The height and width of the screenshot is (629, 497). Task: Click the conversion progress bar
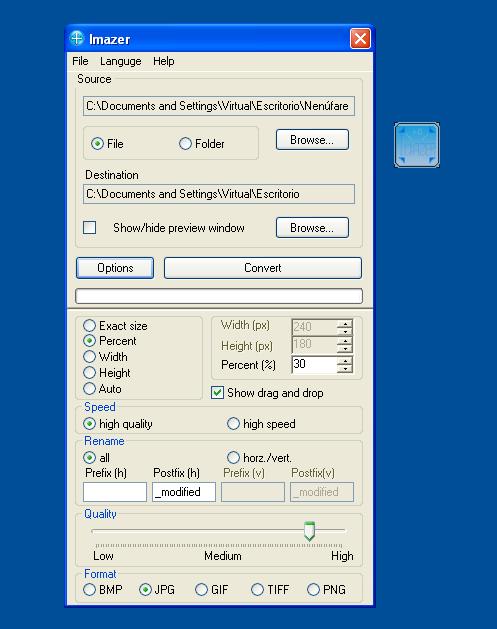coord(219,296)
